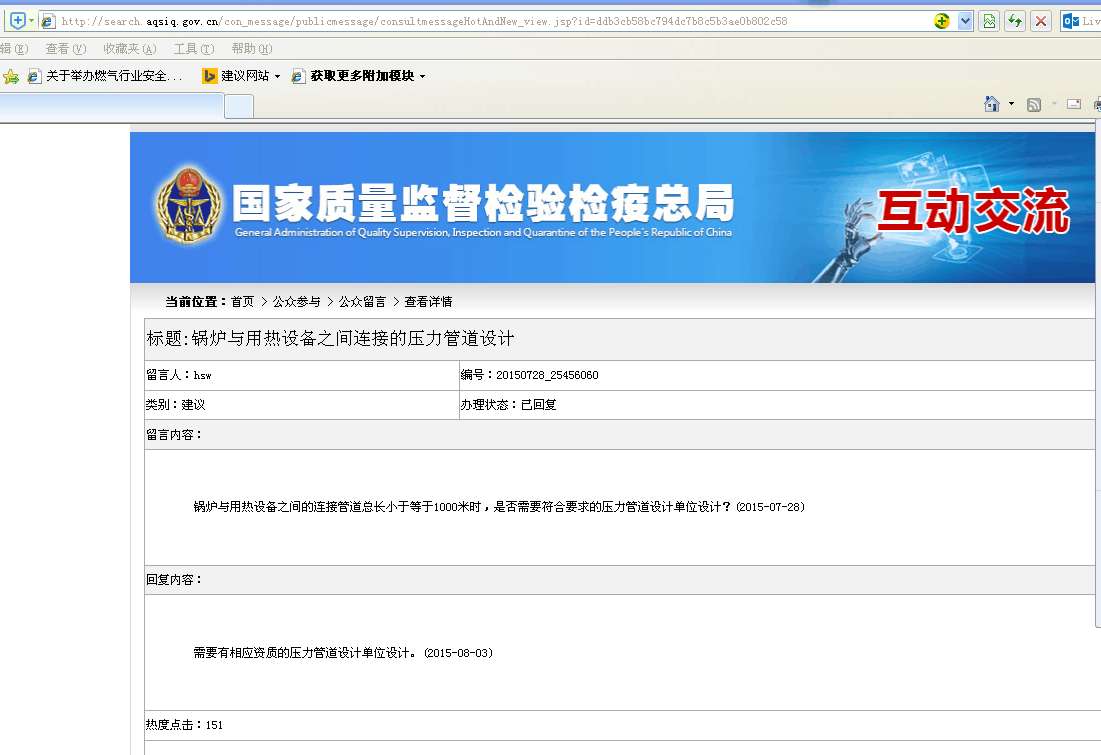Click the message text dated 2015-07-28
Viewport: 1101px width, 755px height.
click(499, 506)
